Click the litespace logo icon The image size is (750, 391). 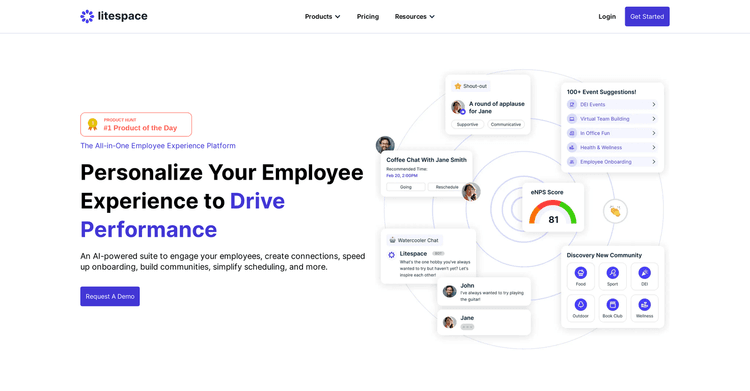coord(87,16)
